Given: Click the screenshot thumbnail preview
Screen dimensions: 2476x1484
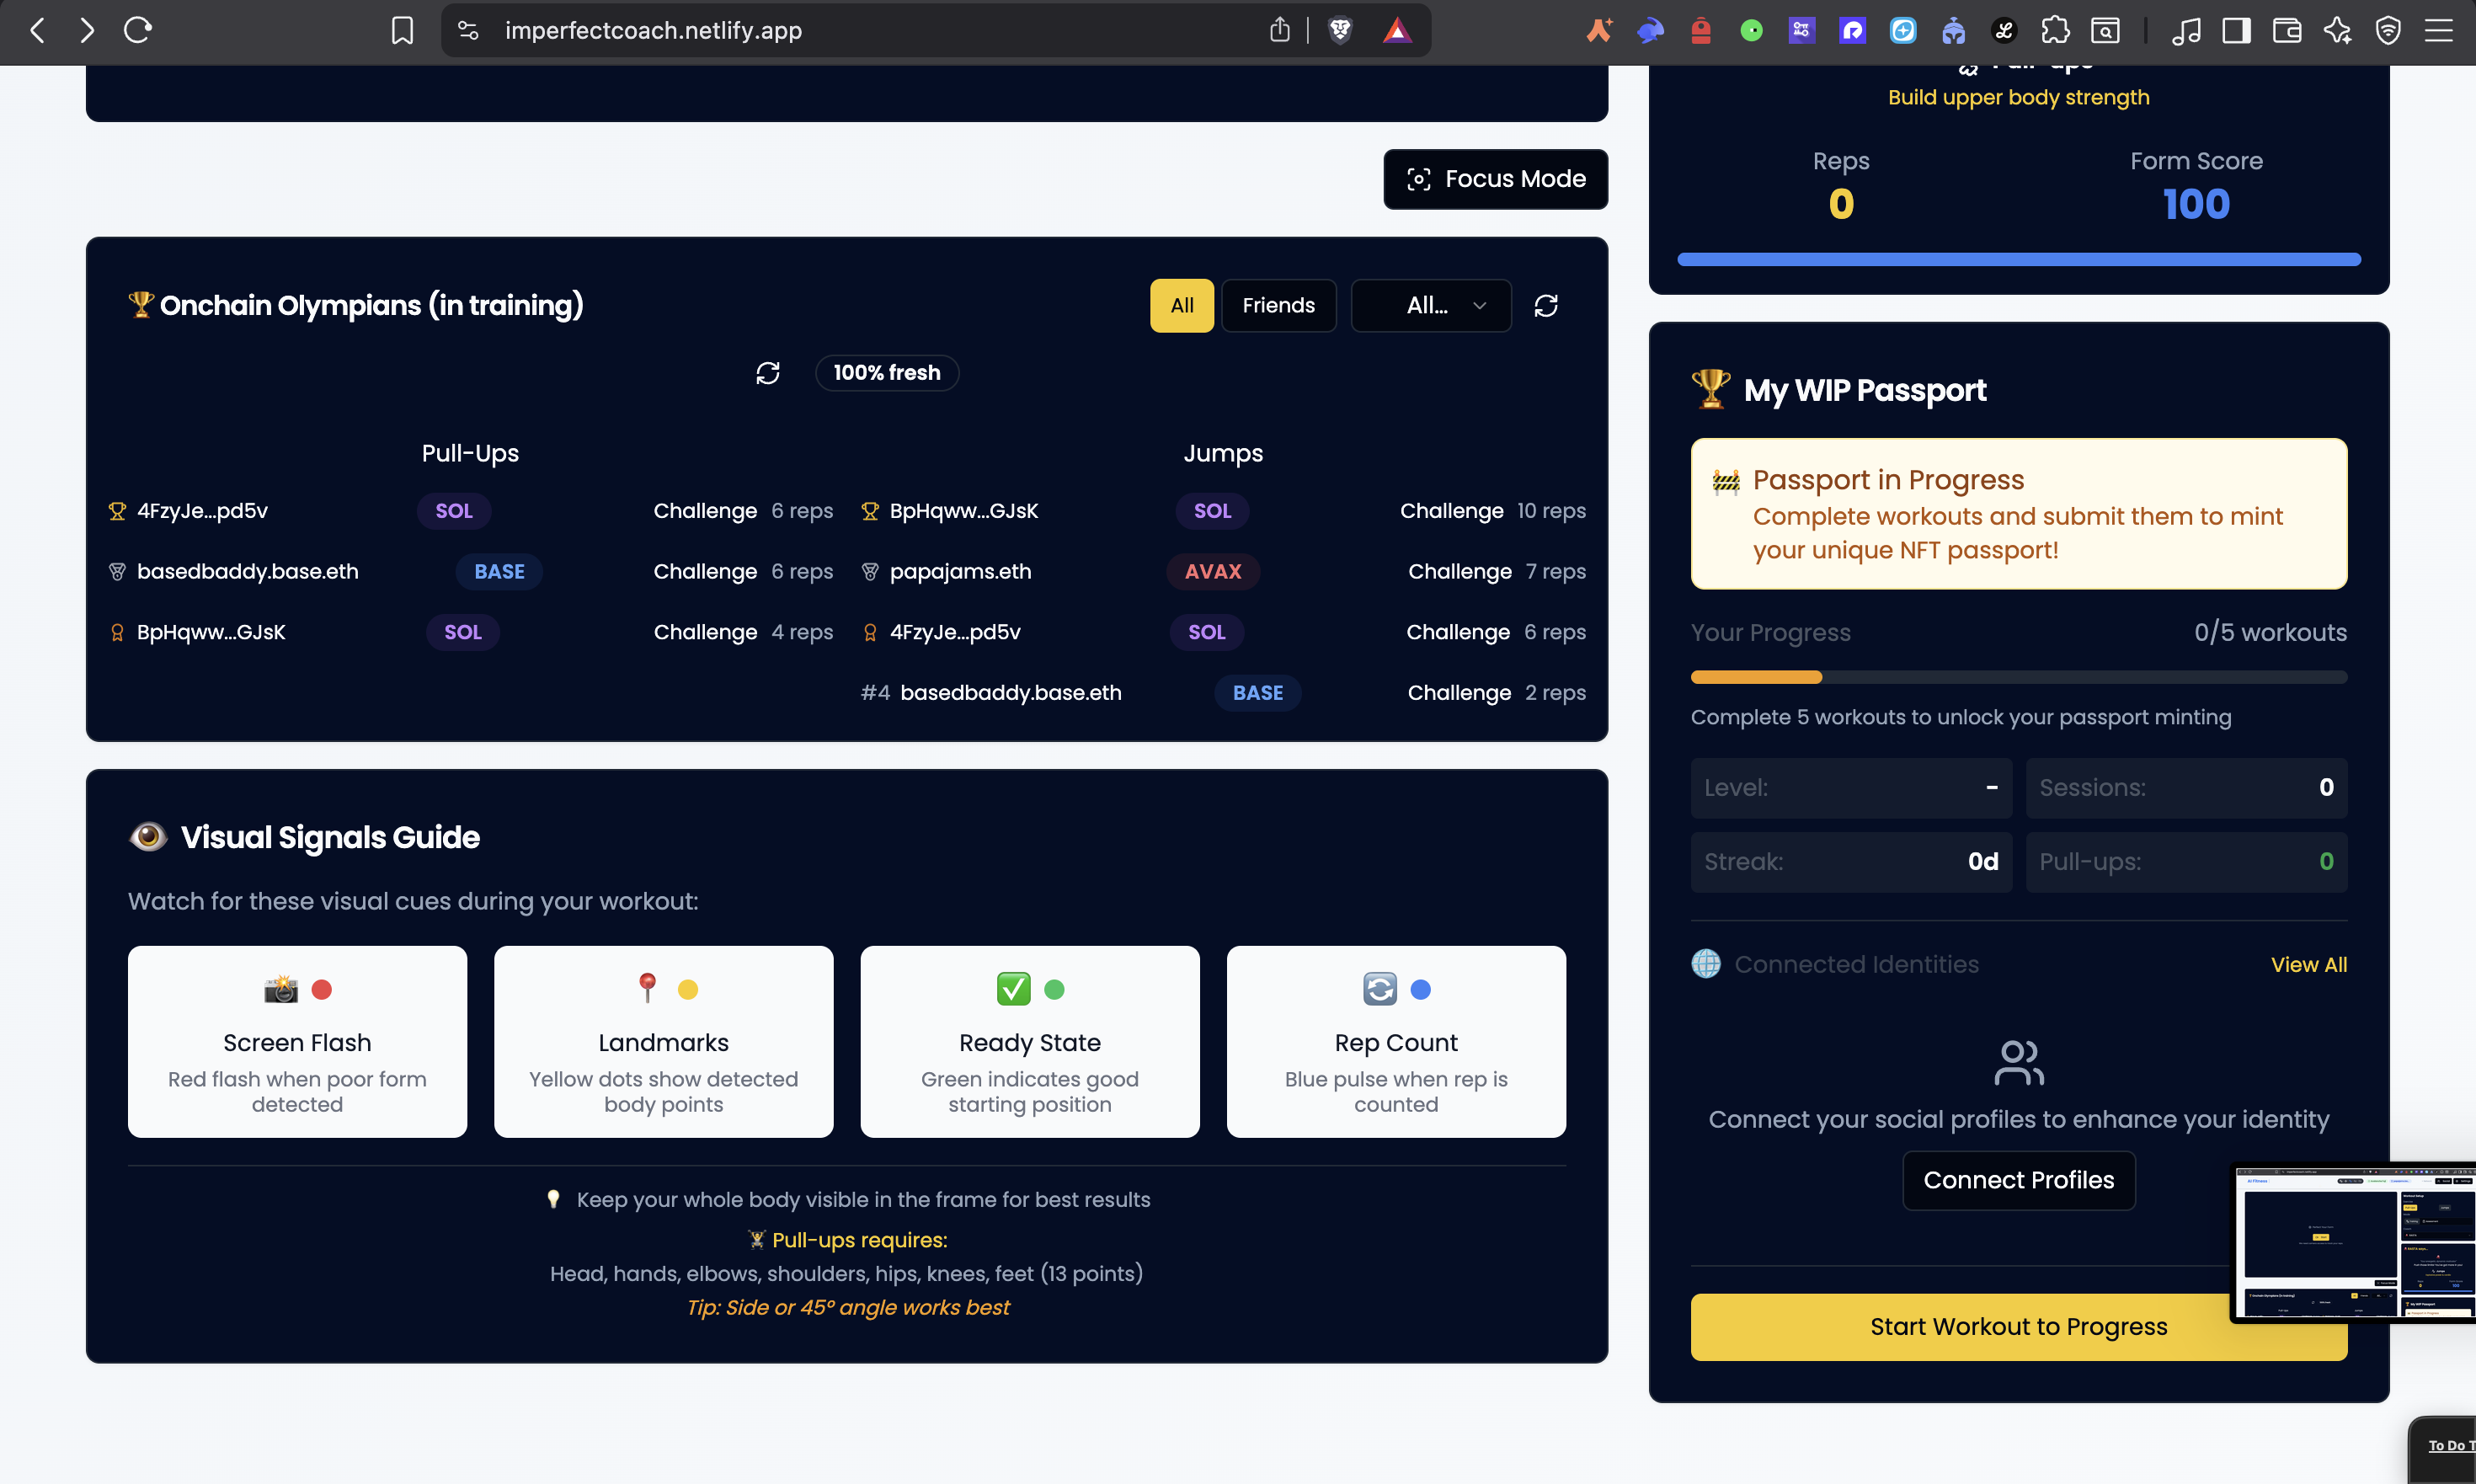Looking at the screenshot, I should tap(2354, 1241).
